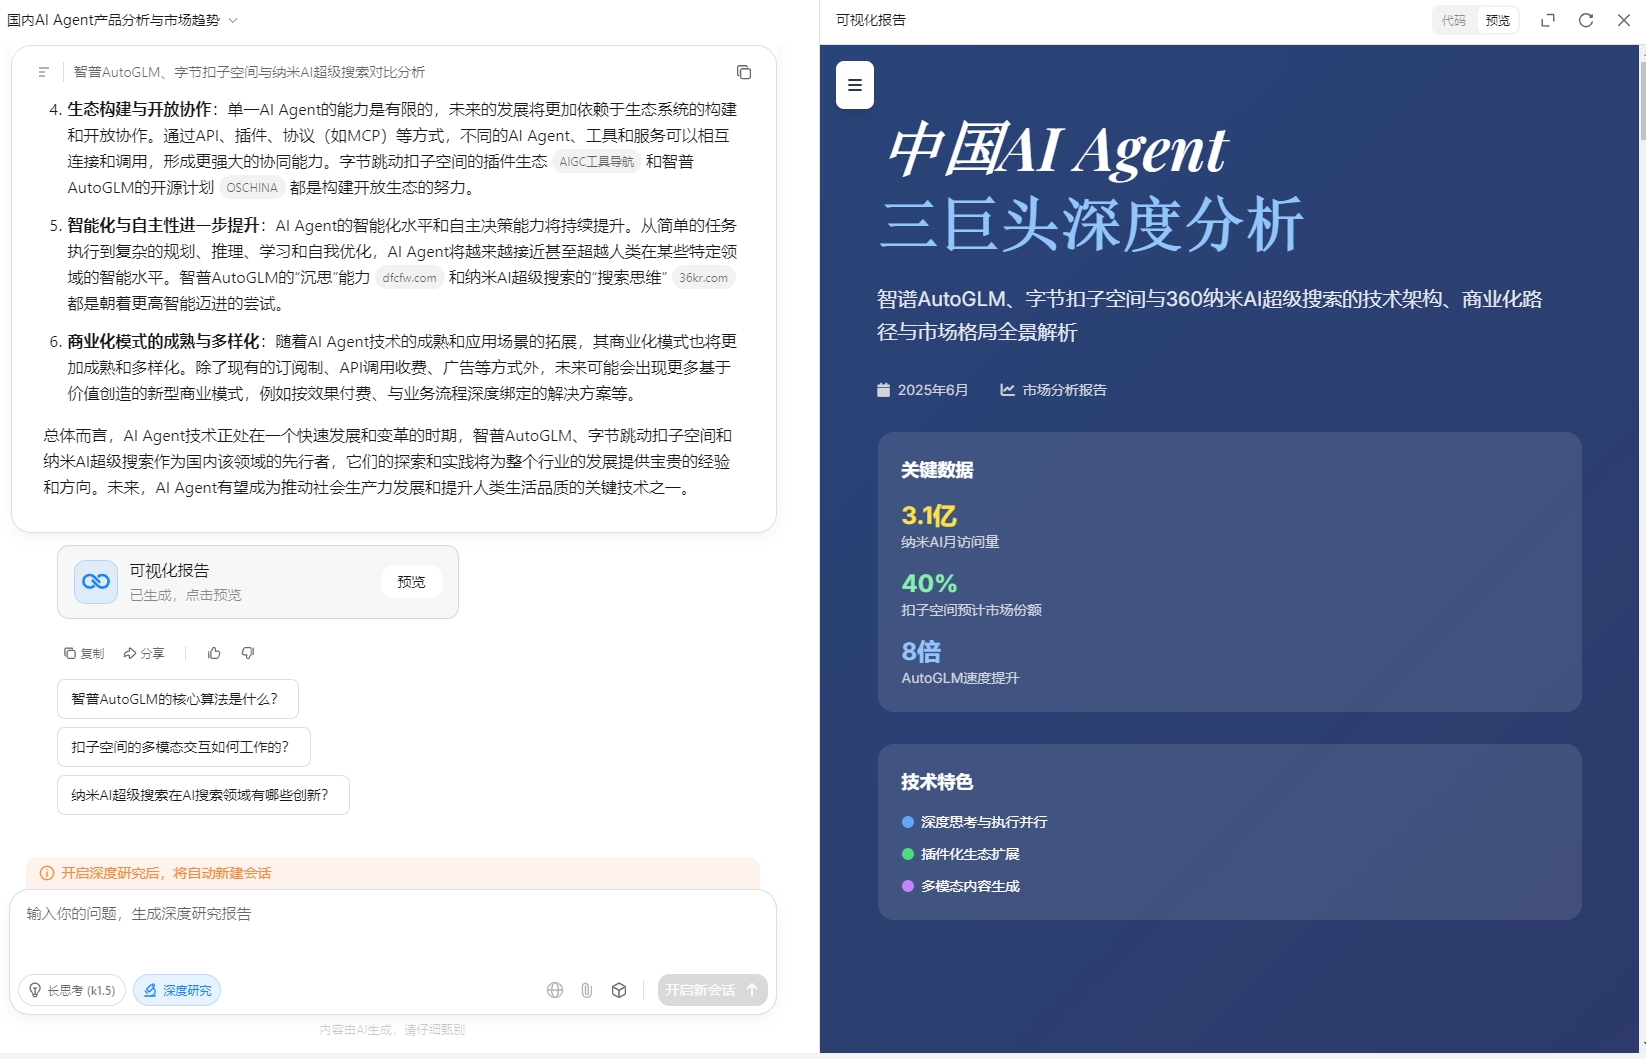This screenshot has height=1059, width=1646.
Task: Click the 中国AI Agent report title
Action: coord(1056,151)
